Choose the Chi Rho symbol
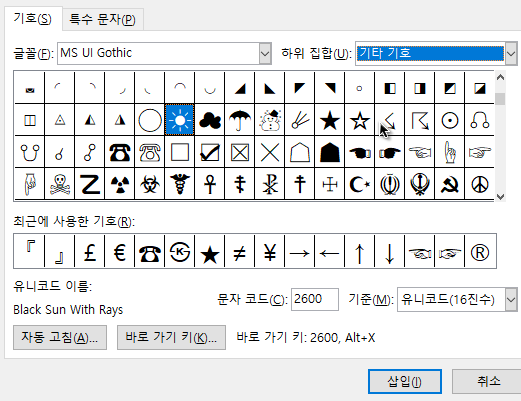This screenshot has width=521, height=401. (270, 184)
